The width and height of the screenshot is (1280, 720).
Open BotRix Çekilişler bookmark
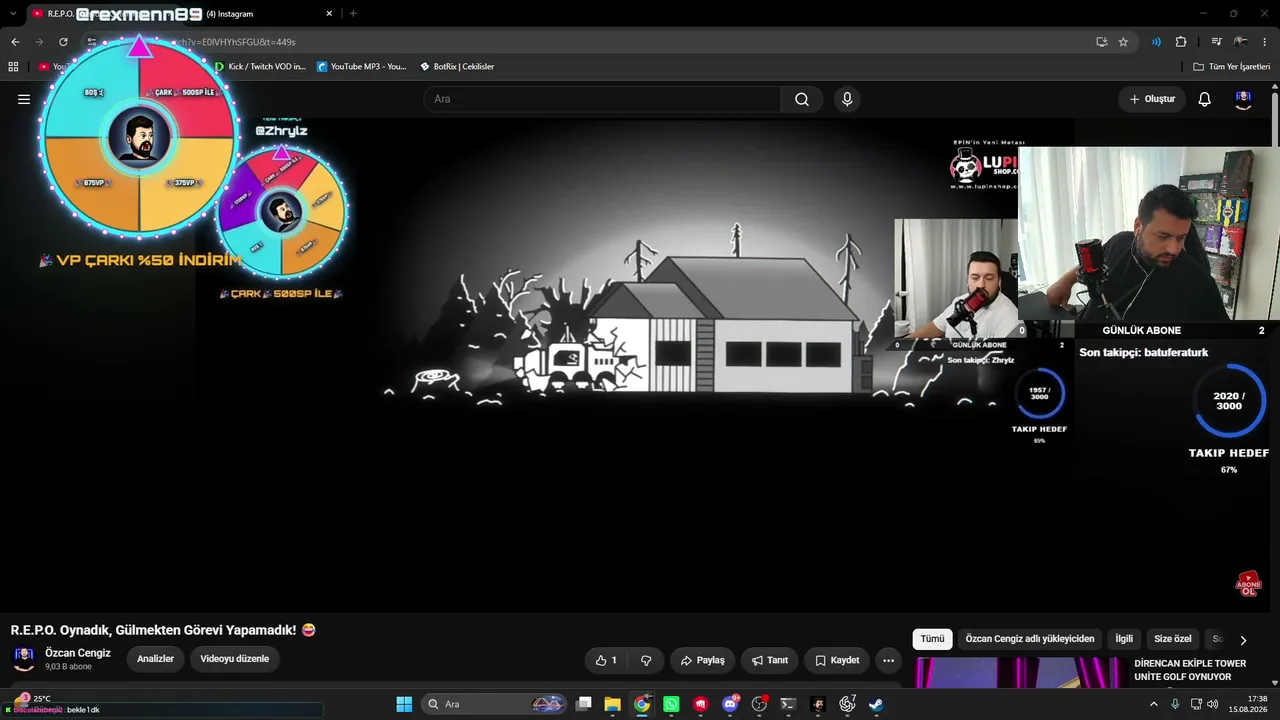click(x=457, y=67)
